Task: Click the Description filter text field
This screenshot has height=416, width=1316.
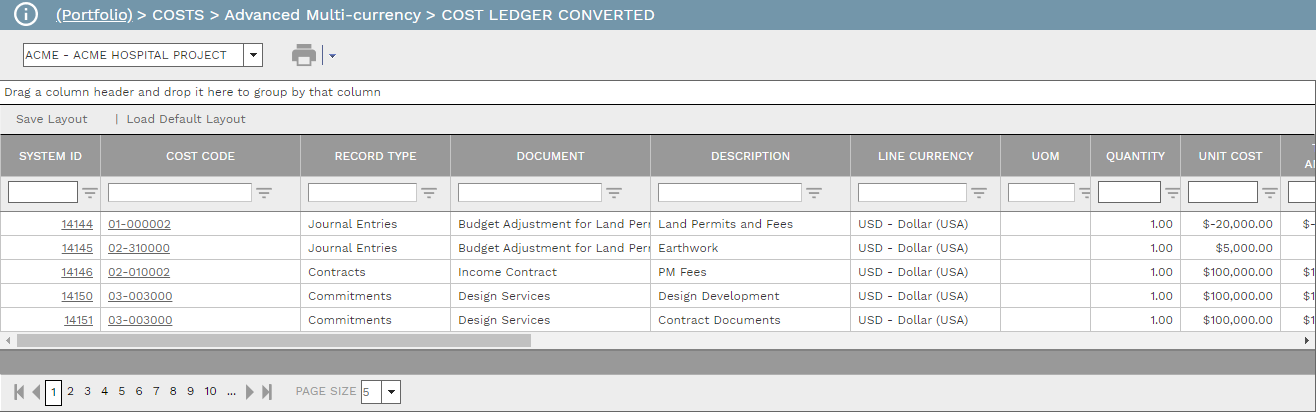Action: pyautogui.click(x=730, y=193)
